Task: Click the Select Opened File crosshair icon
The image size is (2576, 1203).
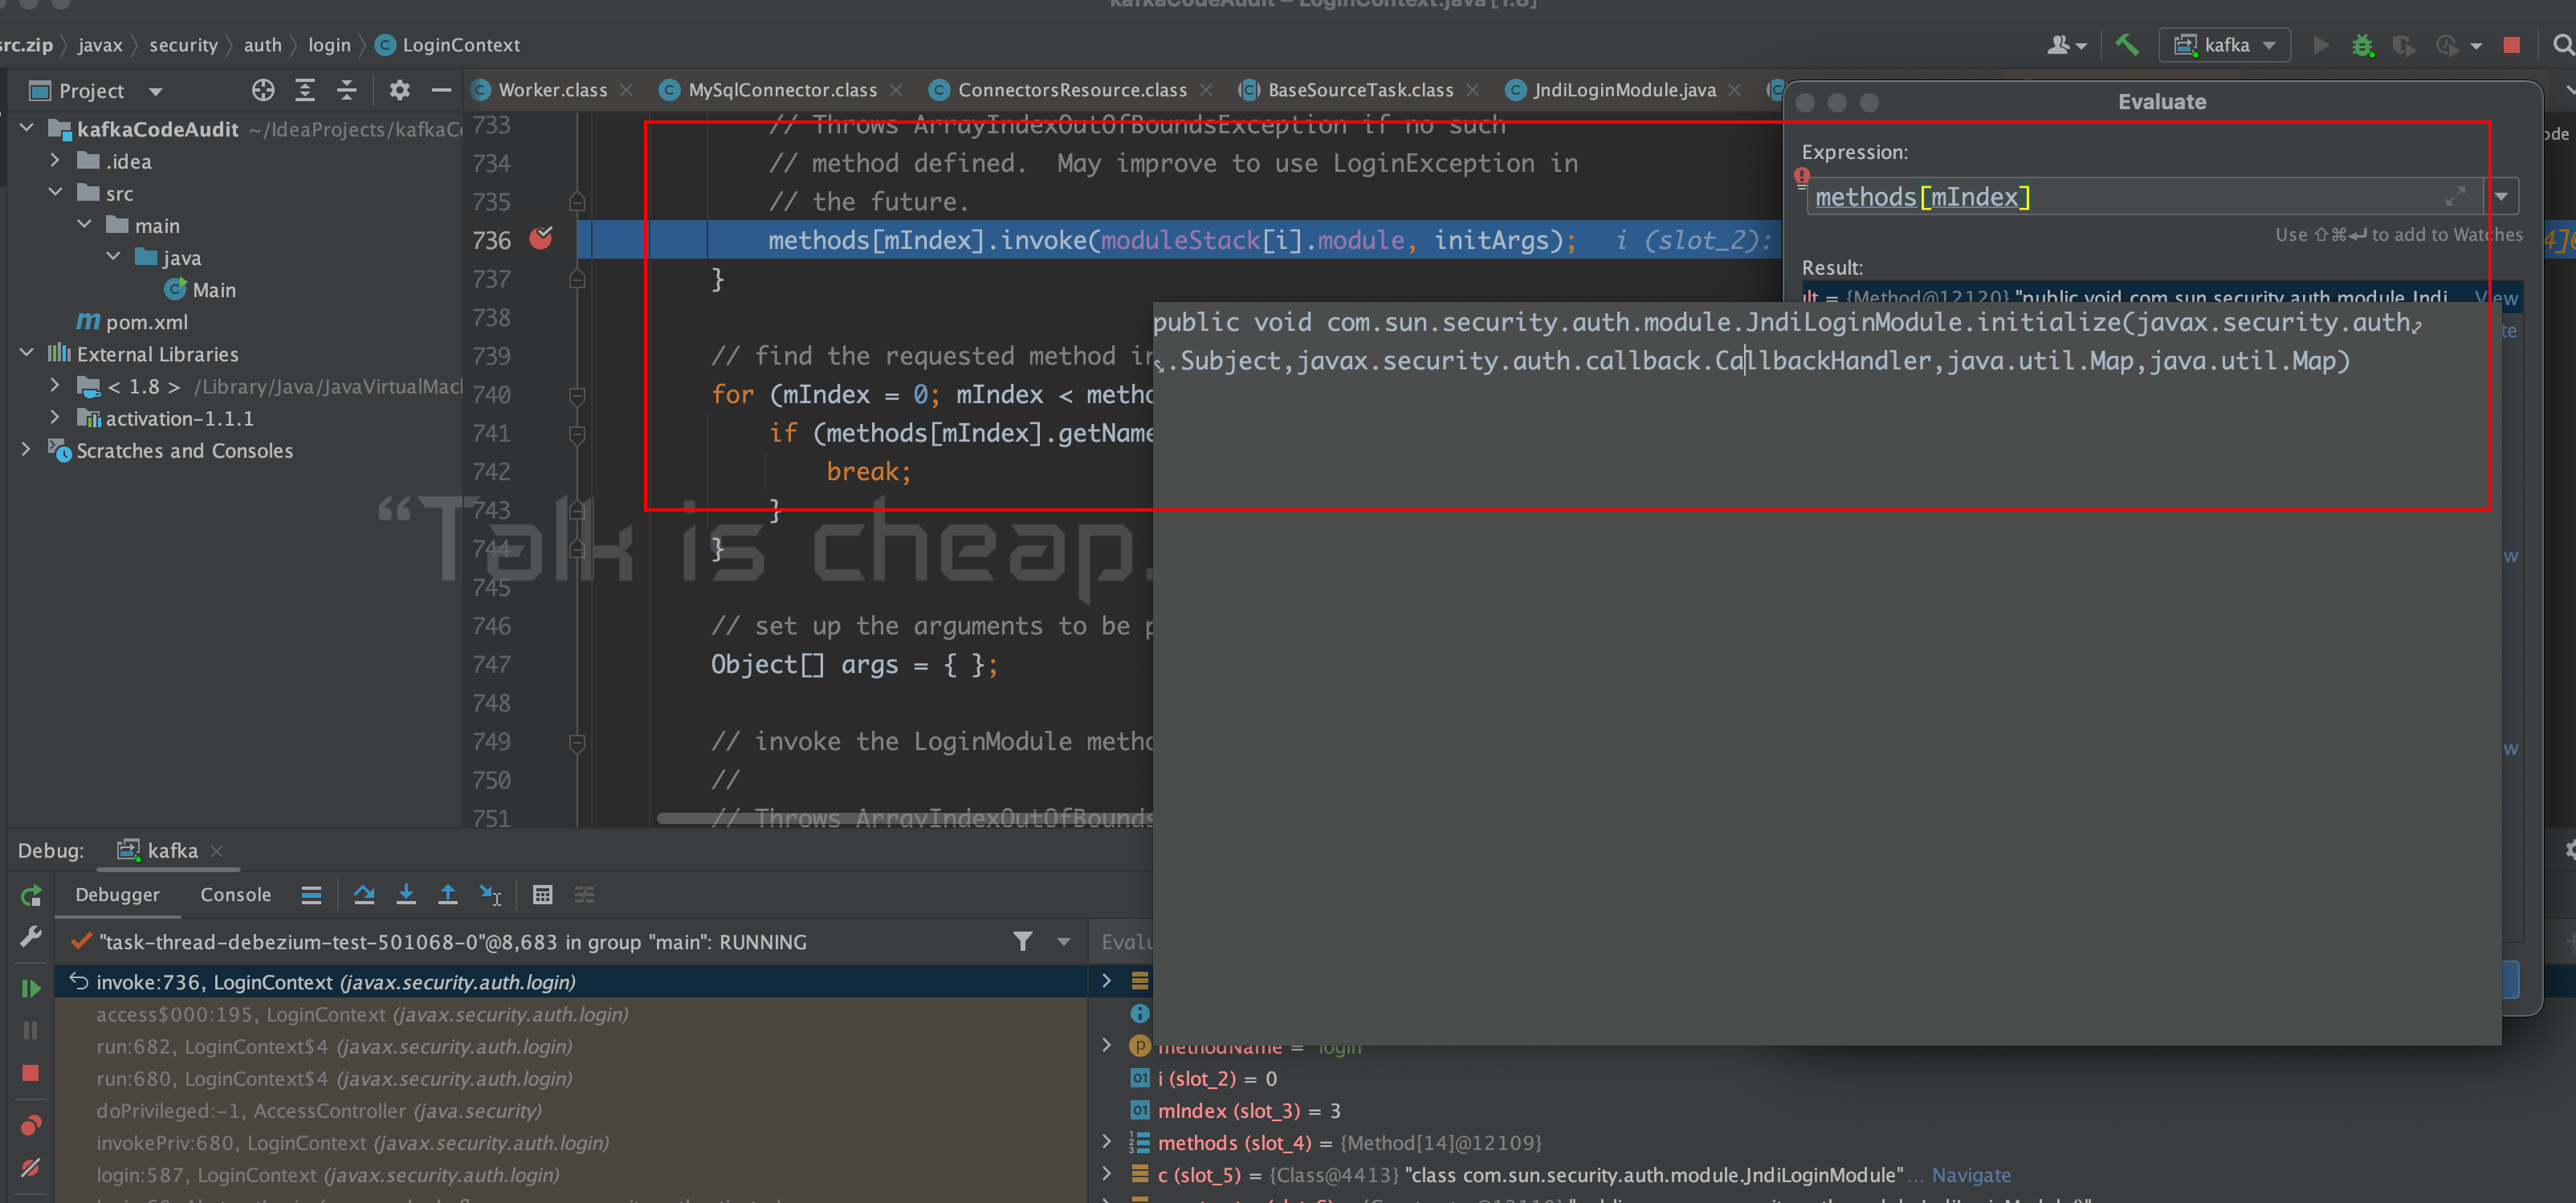Action: (x=263, y=91)
